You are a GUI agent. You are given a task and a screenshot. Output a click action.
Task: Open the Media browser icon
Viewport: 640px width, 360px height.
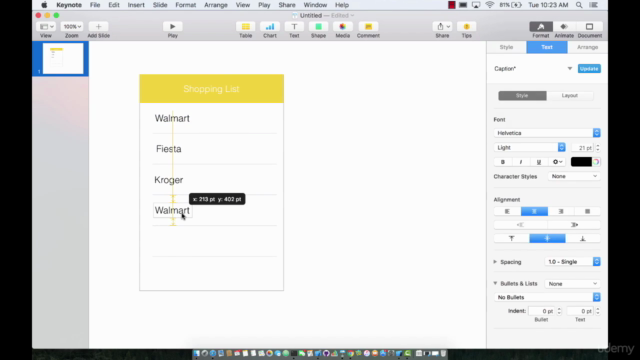(342, 27)
